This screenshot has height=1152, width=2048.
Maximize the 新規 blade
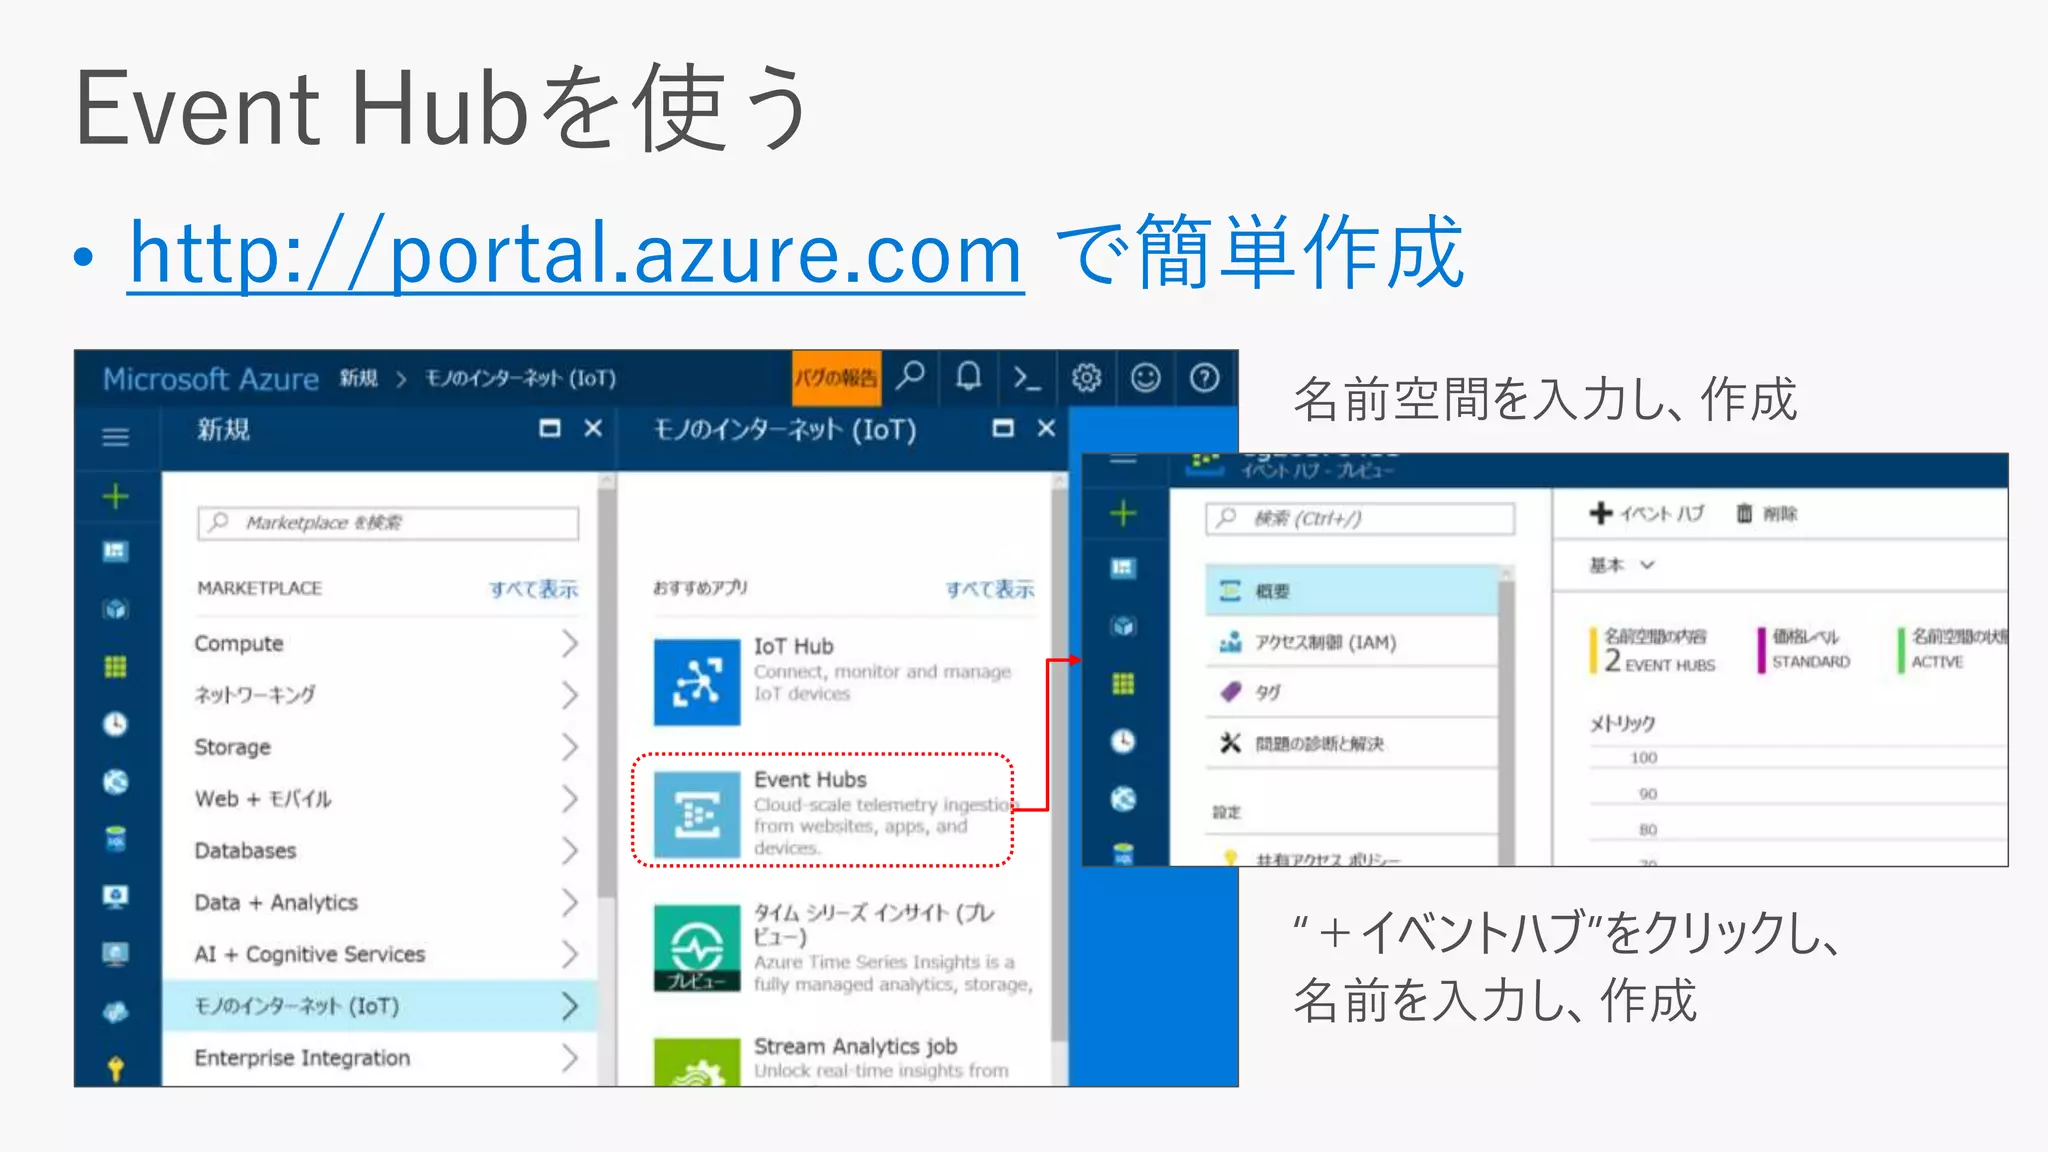pyautogui.click(x=549, y=429)
